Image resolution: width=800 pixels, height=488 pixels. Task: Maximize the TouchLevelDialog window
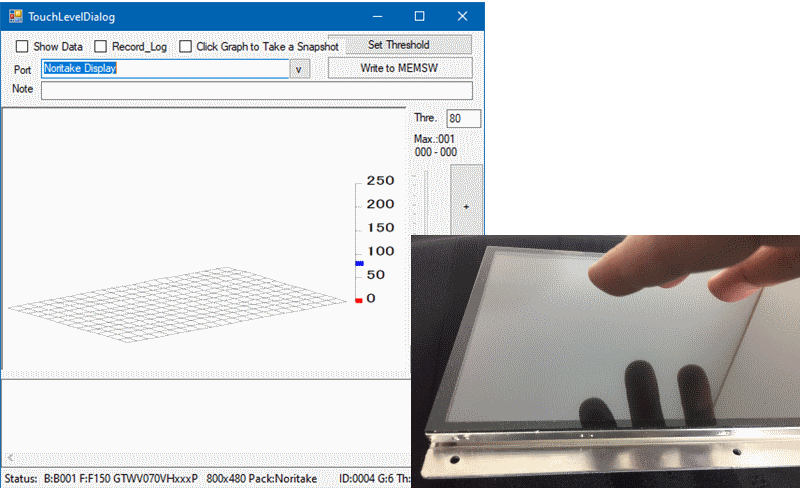click(419, 16)
